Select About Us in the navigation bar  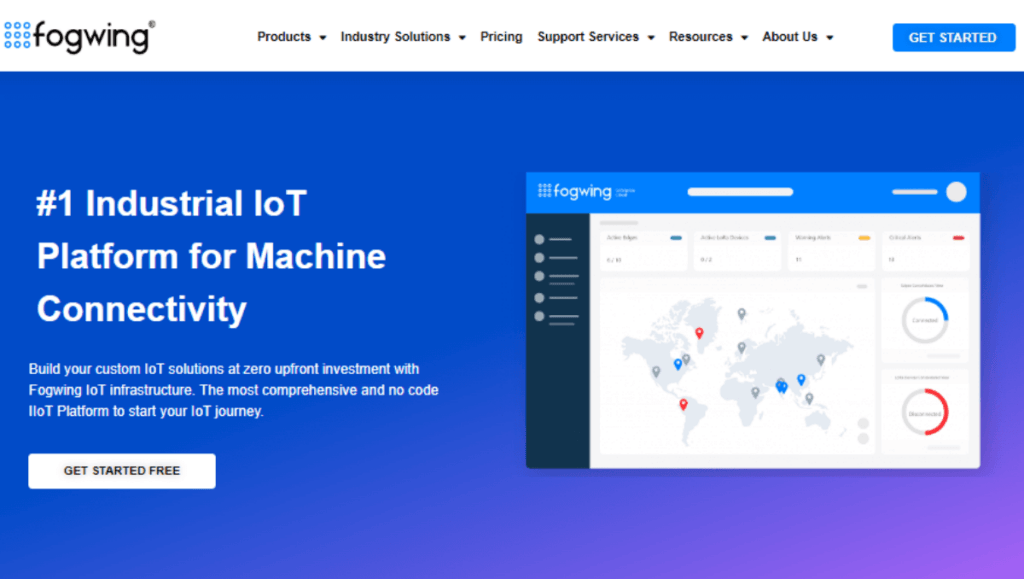(x=791, y=37)
